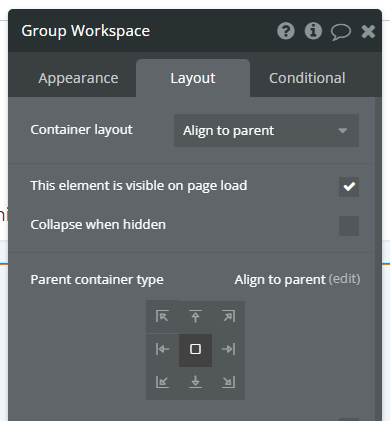
Task: Open the element info icon
Action: pyautogui.click(x=313, y=31)
